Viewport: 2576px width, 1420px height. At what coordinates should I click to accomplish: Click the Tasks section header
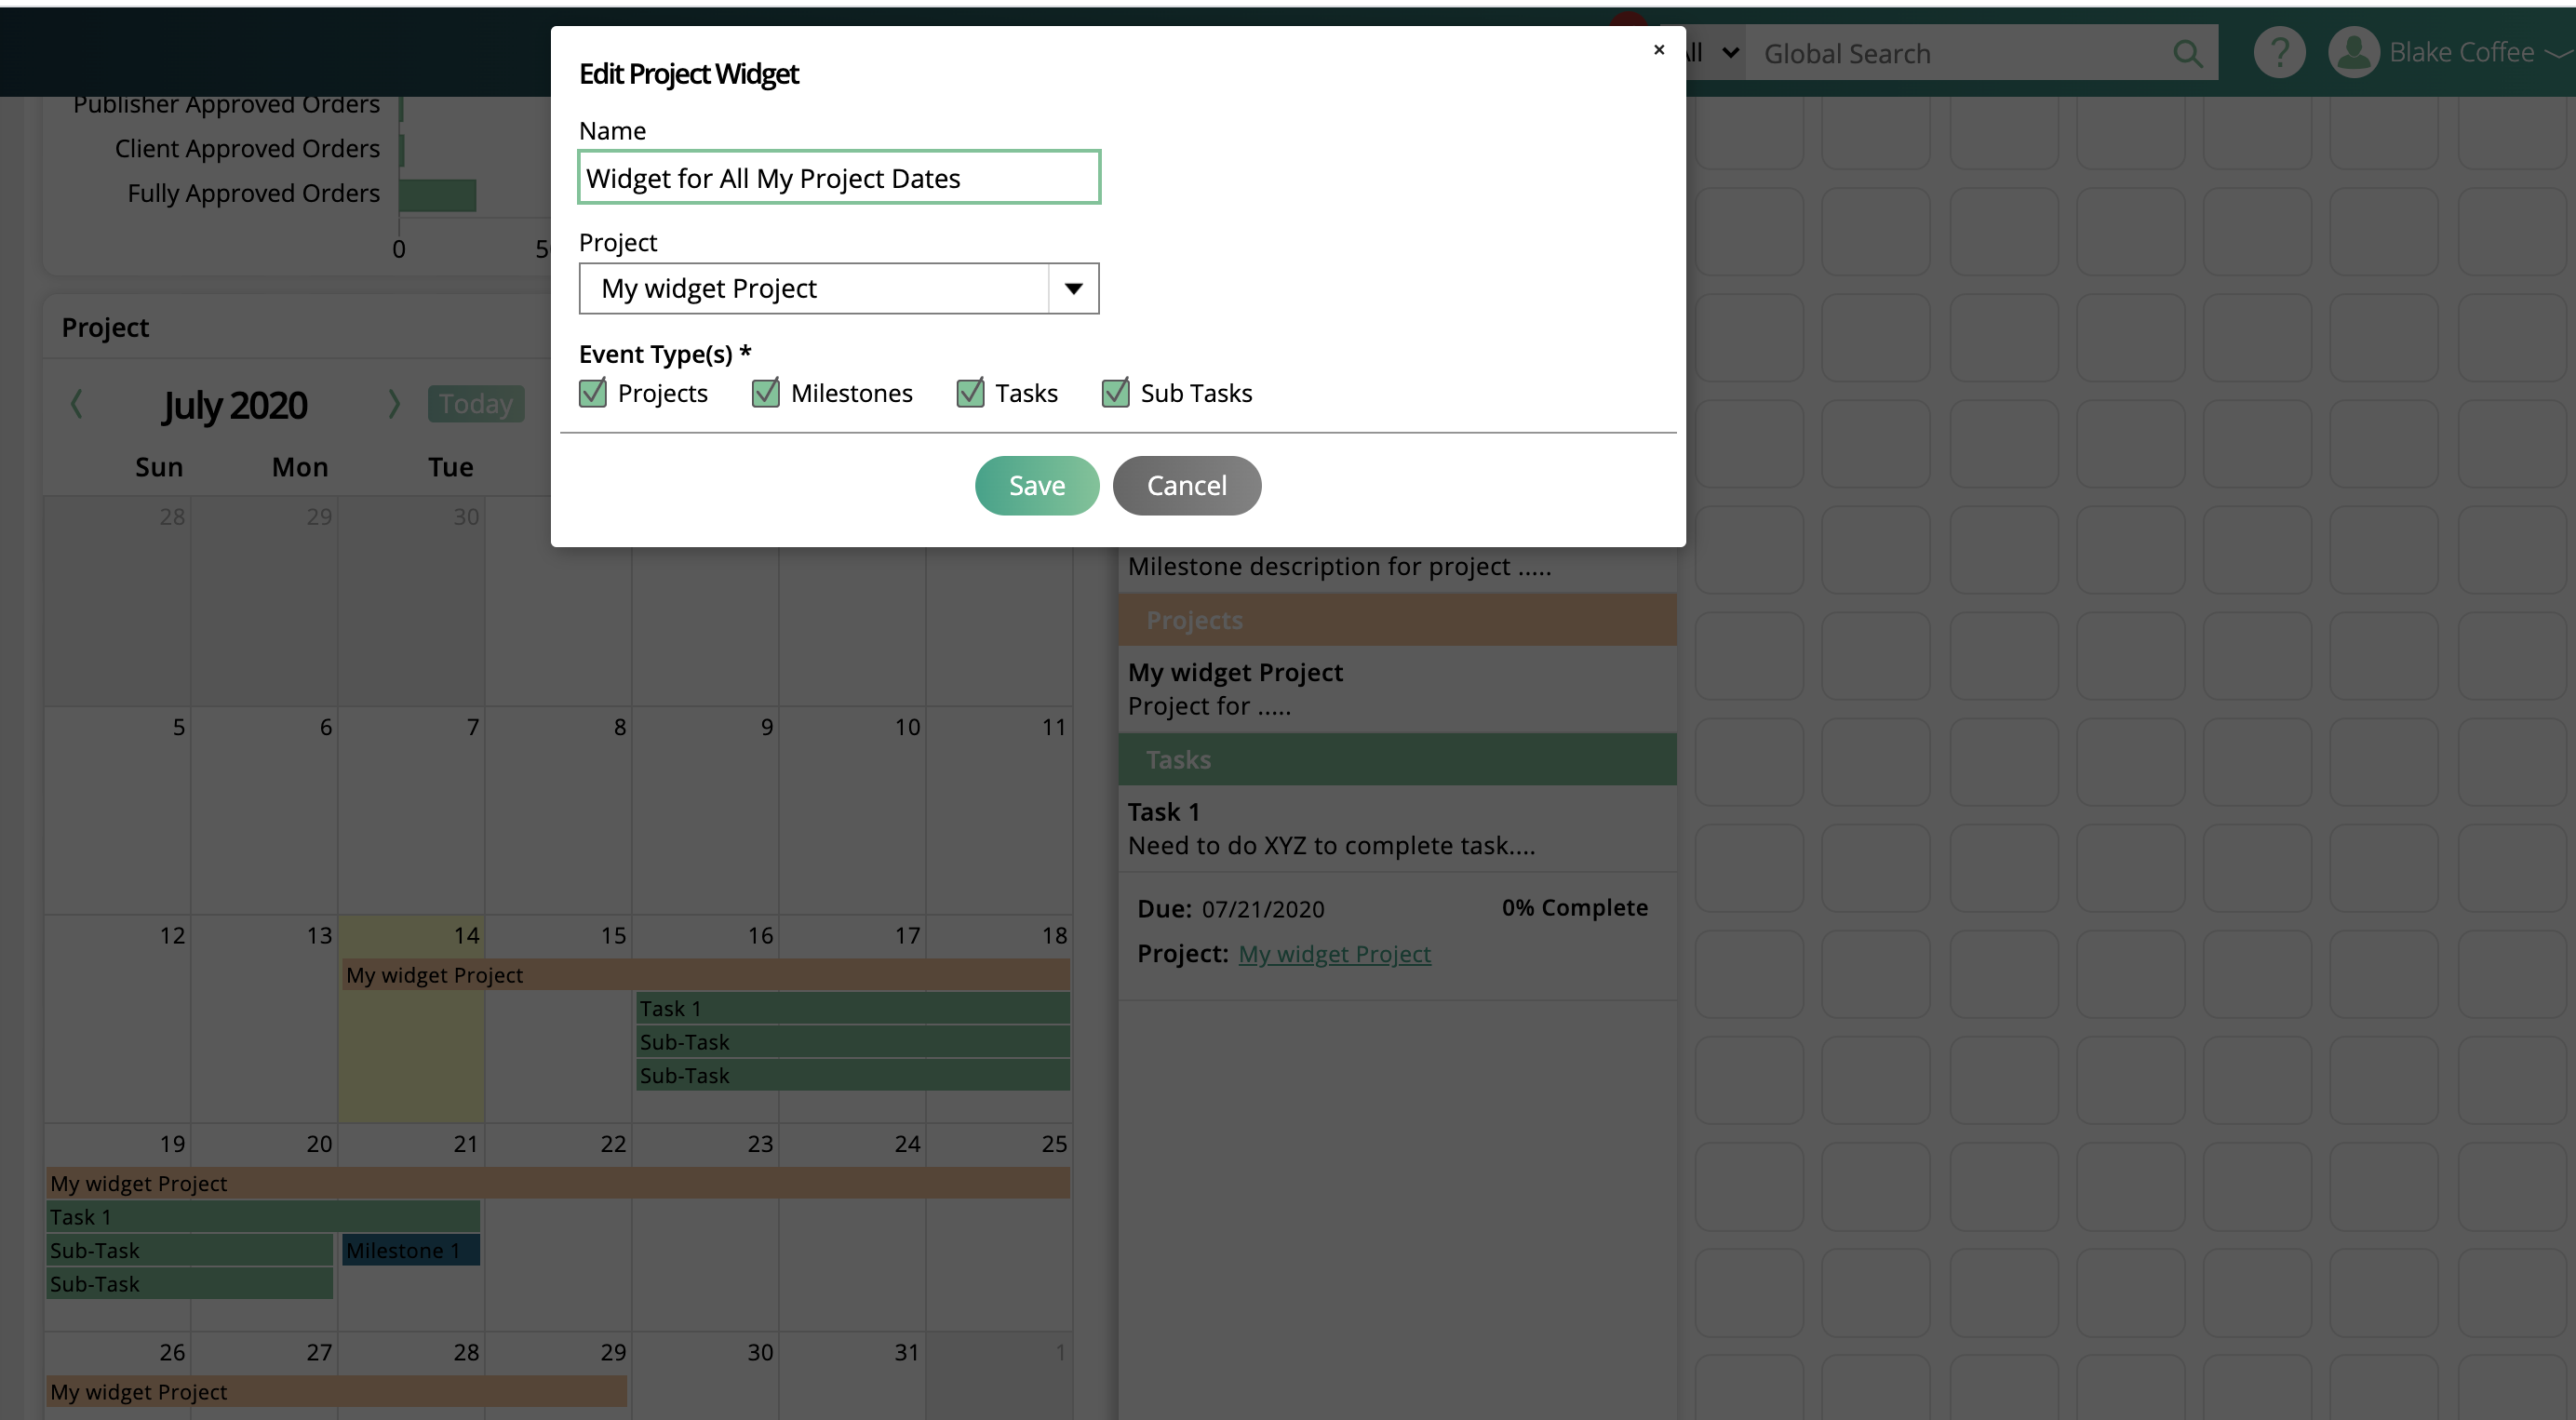pos(1397,760)
